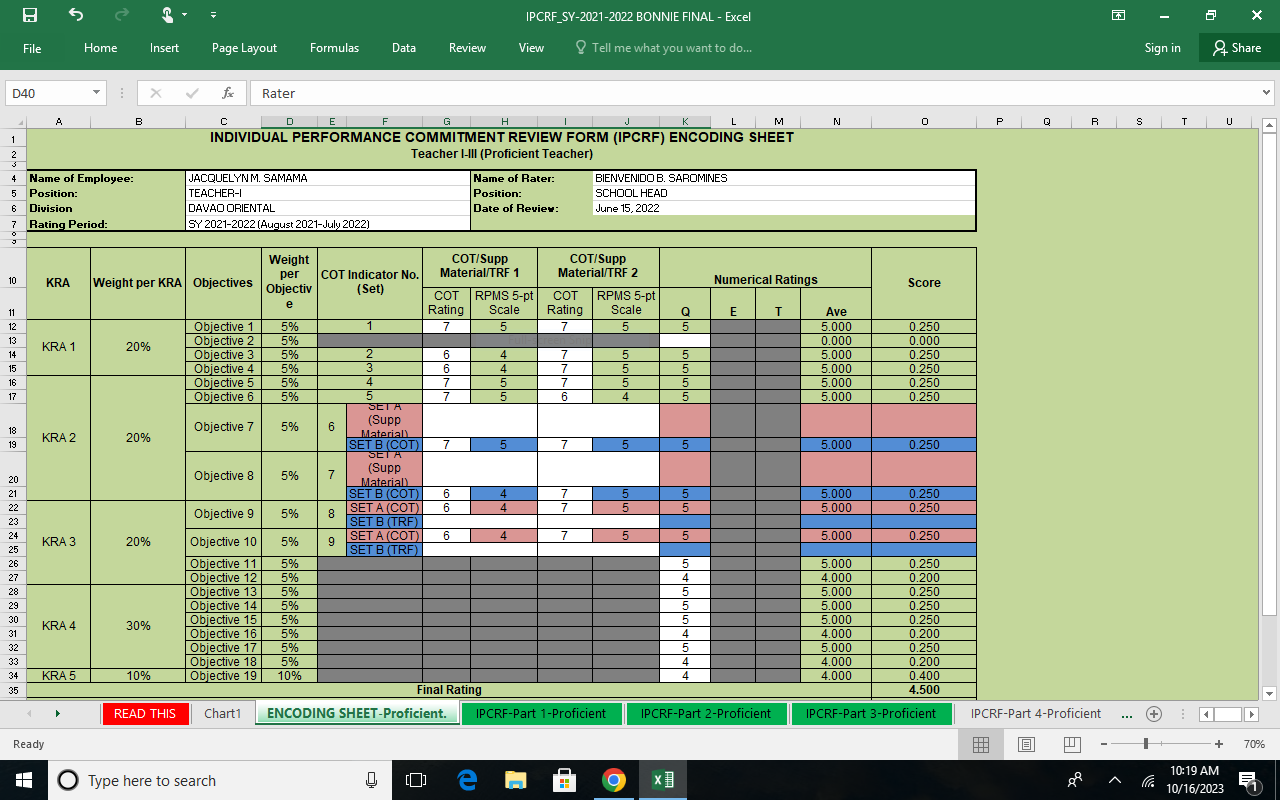
Task: Click the zoom out minus button
Action: (x=1105, y=744)
